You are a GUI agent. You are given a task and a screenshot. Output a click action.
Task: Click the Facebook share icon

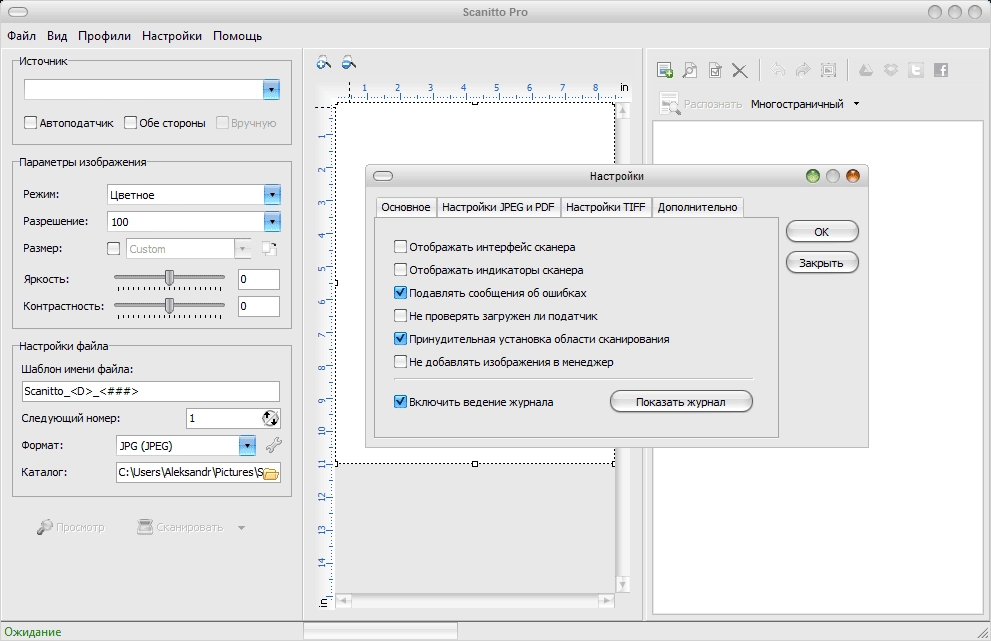pos(941,70)
